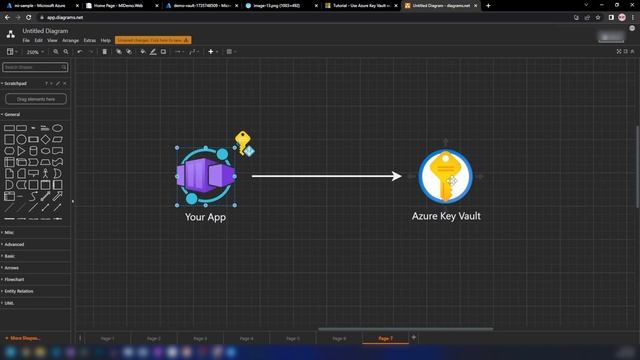Screen dimensions: 640x360
Task: Open the table grid dropdown
Action: 231,52
